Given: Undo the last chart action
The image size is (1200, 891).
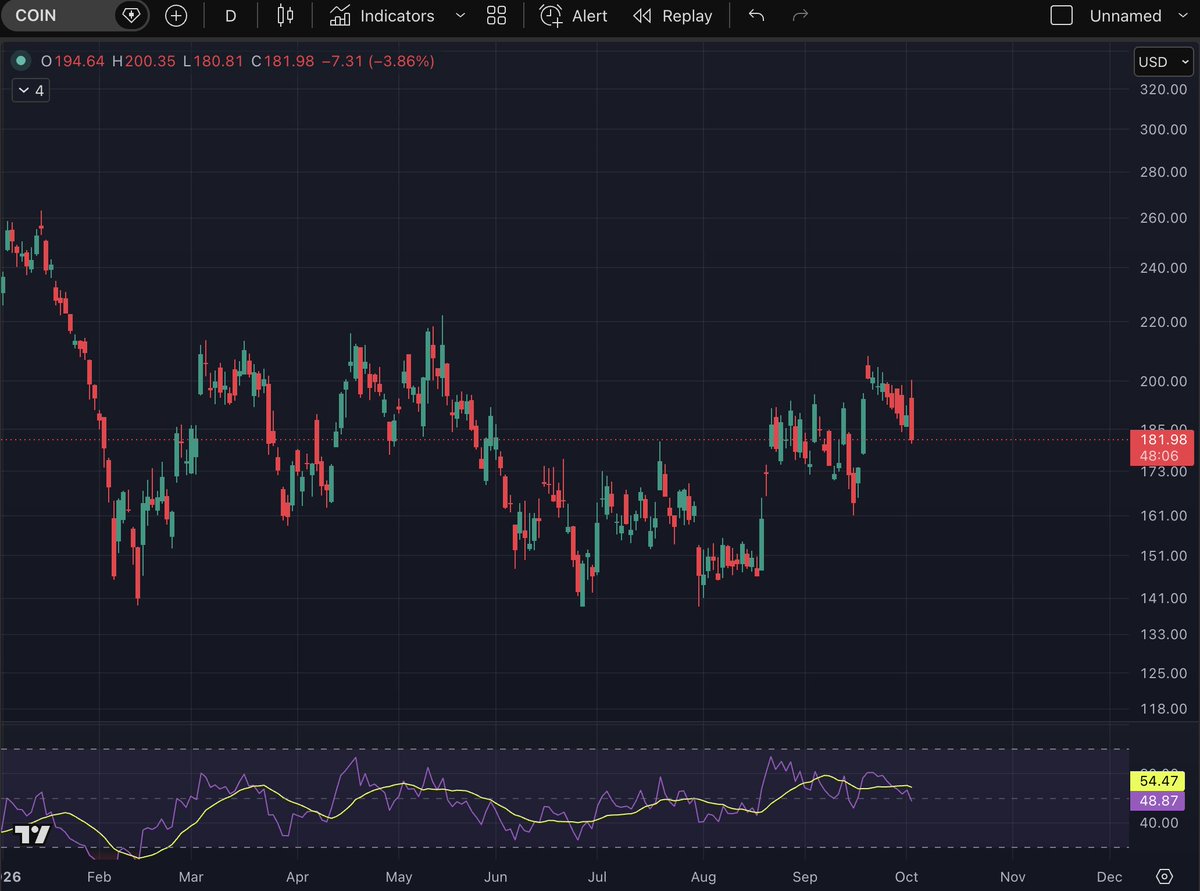Looking at the screenshot, I should coord(757,16).
